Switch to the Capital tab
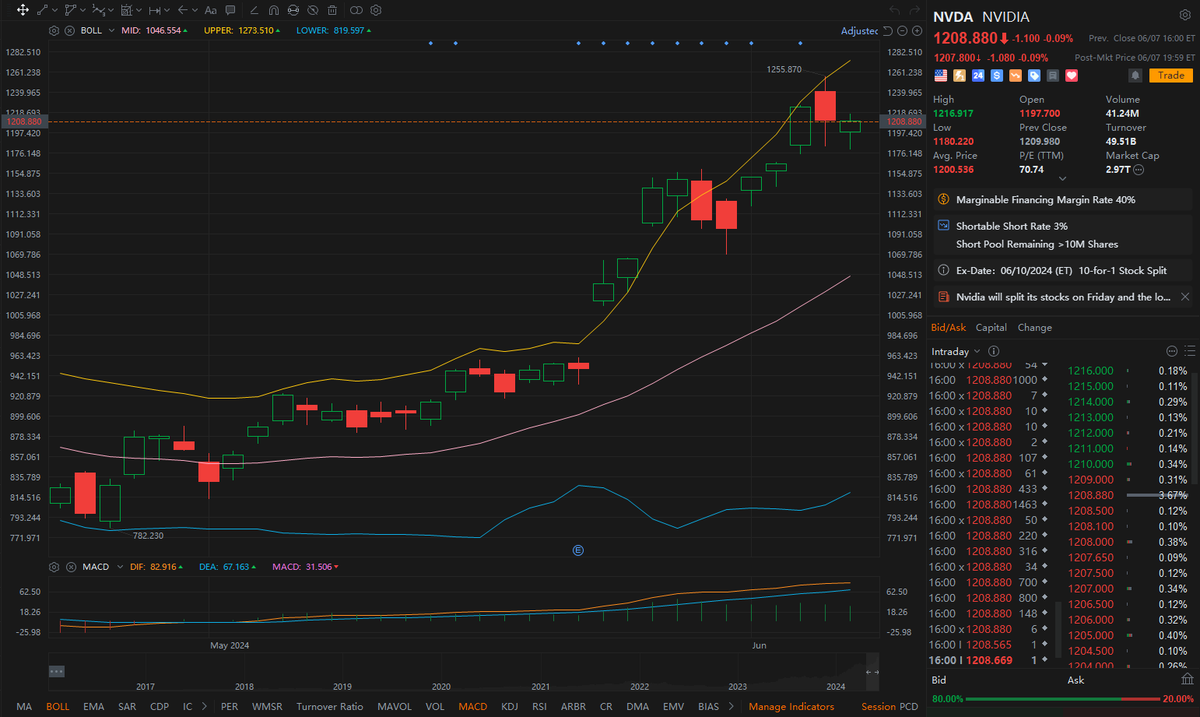Viewport: 1200px width, 717px height. click(991, 327)
